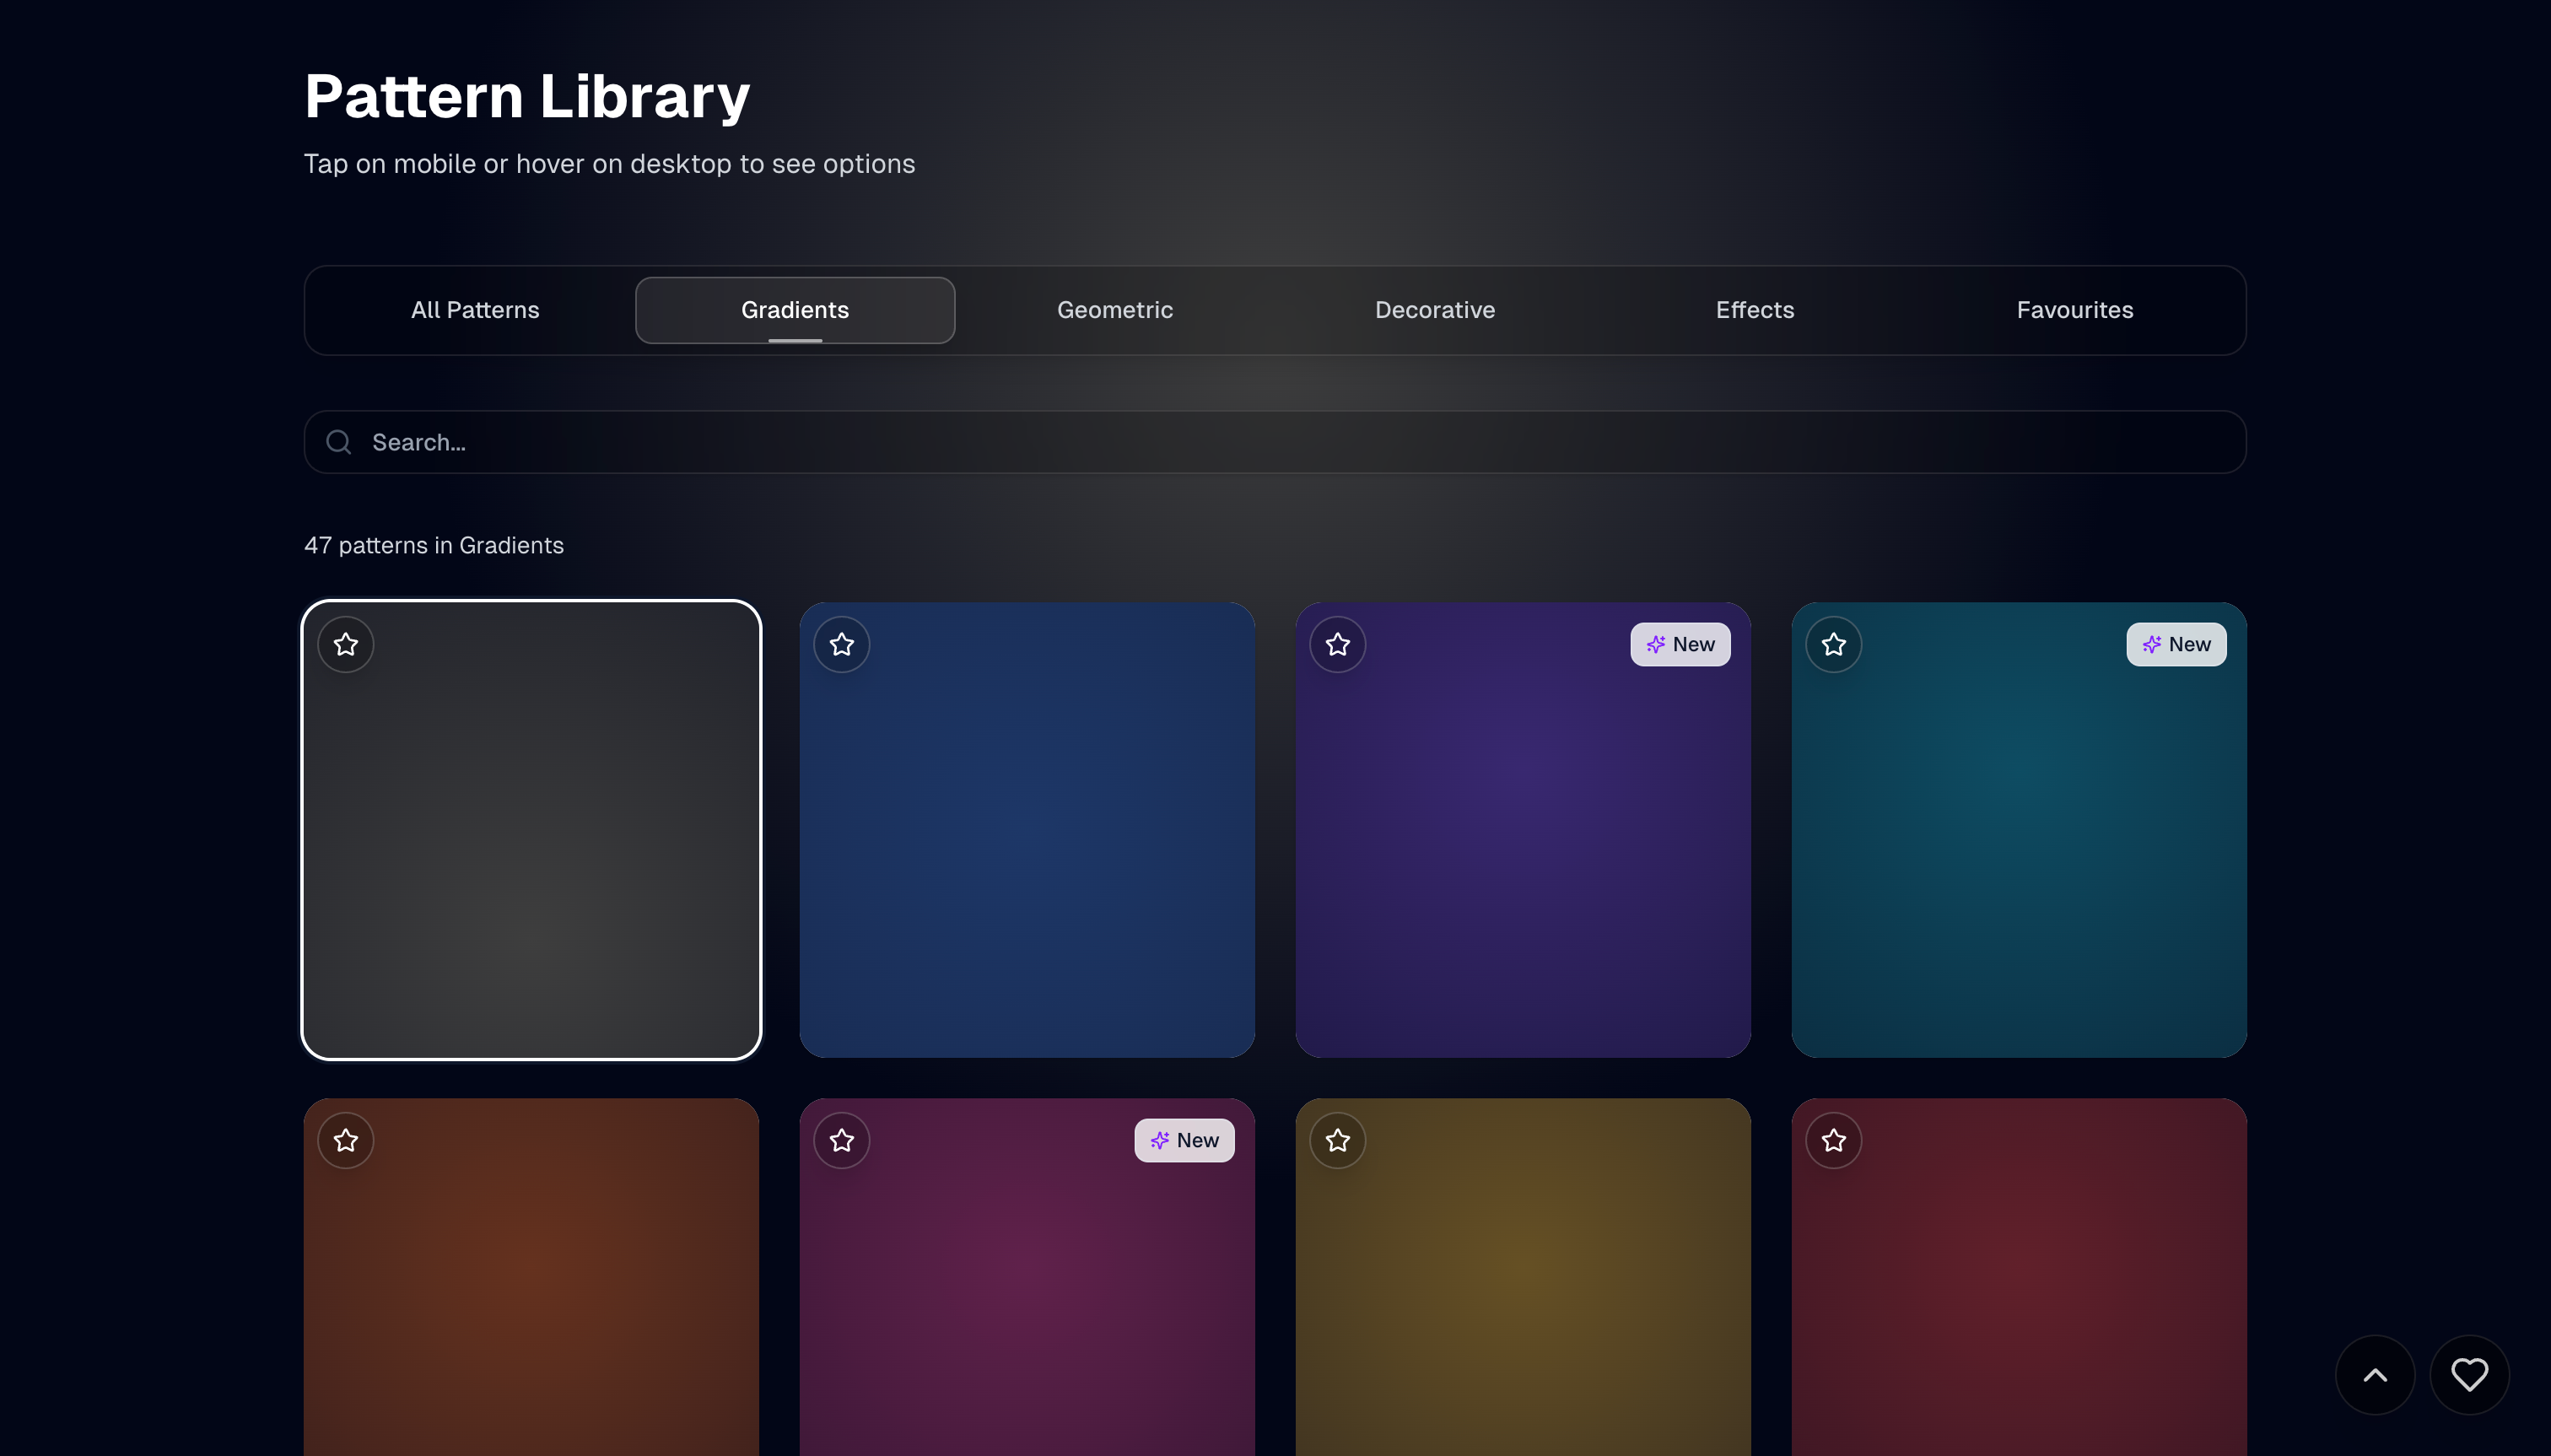Favourite the purple gradient pattern star
This screenshot has height=1456, width=2551.
(1338, 644)
